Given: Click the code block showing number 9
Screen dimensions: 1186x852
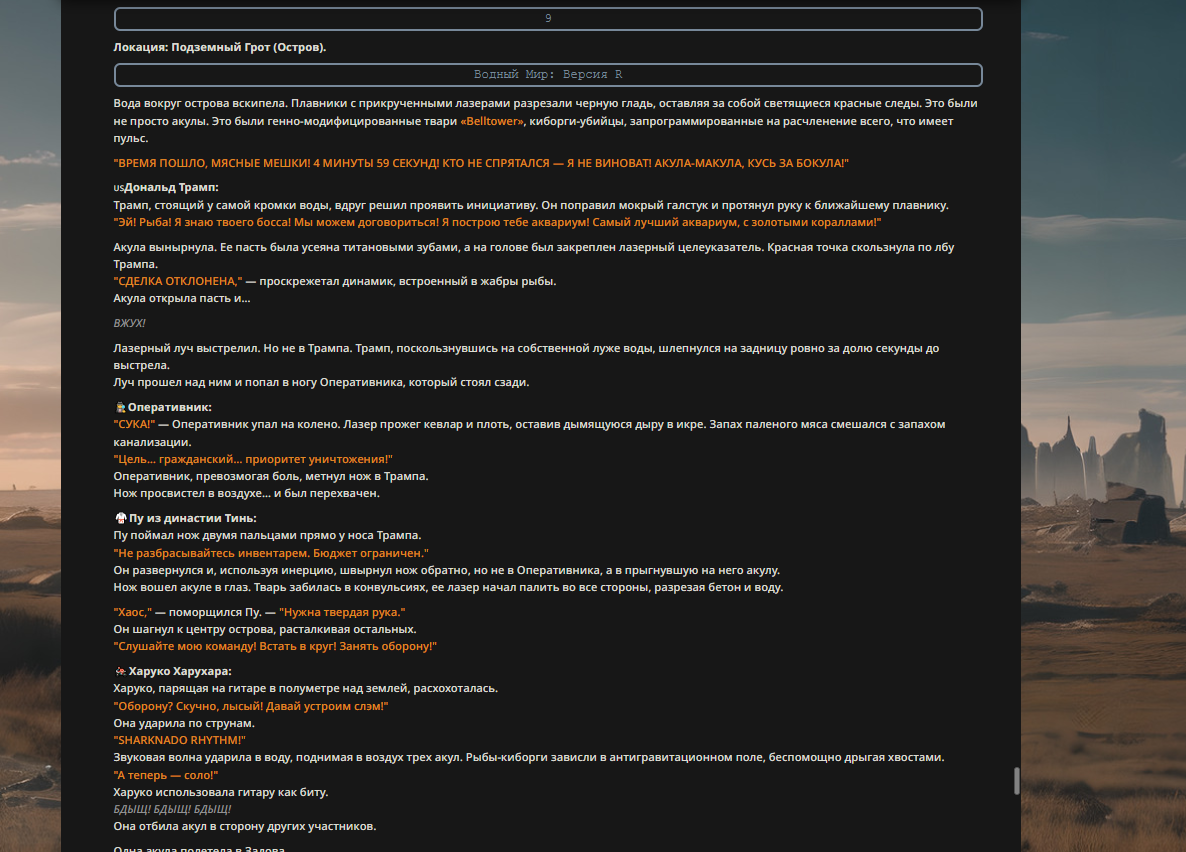Looking at the screenshot, I should [548, 19].
